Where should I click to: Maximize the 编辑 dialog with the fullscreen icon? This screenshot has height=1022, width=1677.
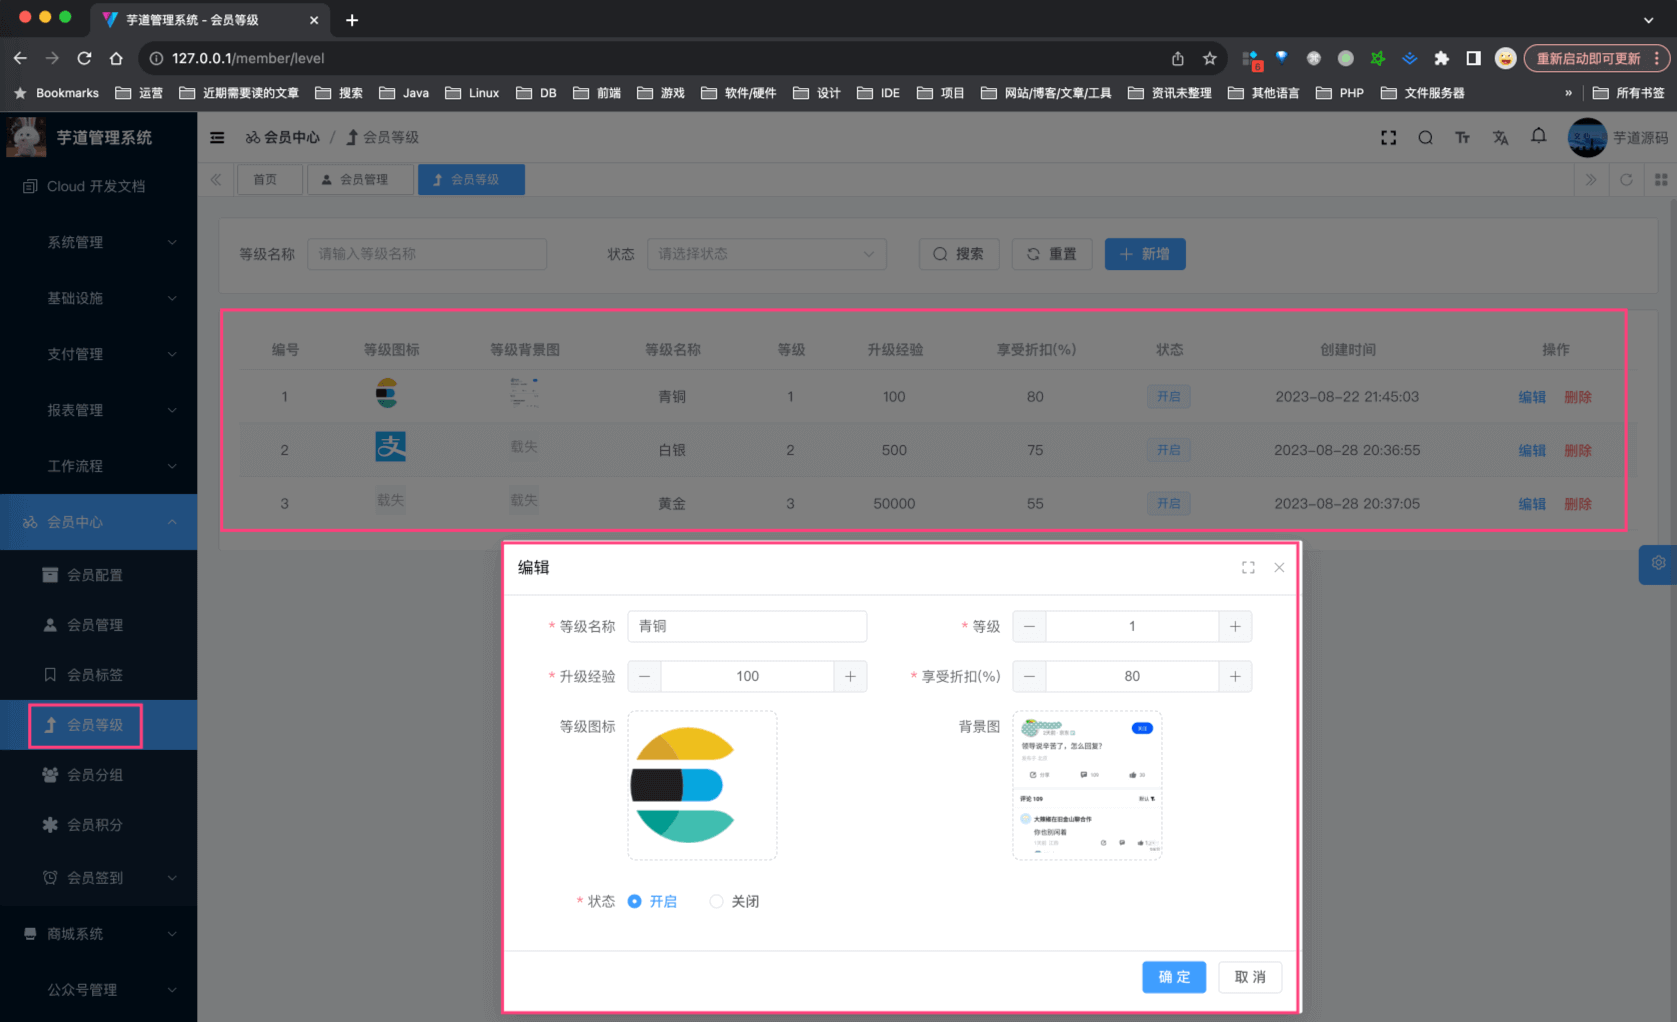[1248, 568]
